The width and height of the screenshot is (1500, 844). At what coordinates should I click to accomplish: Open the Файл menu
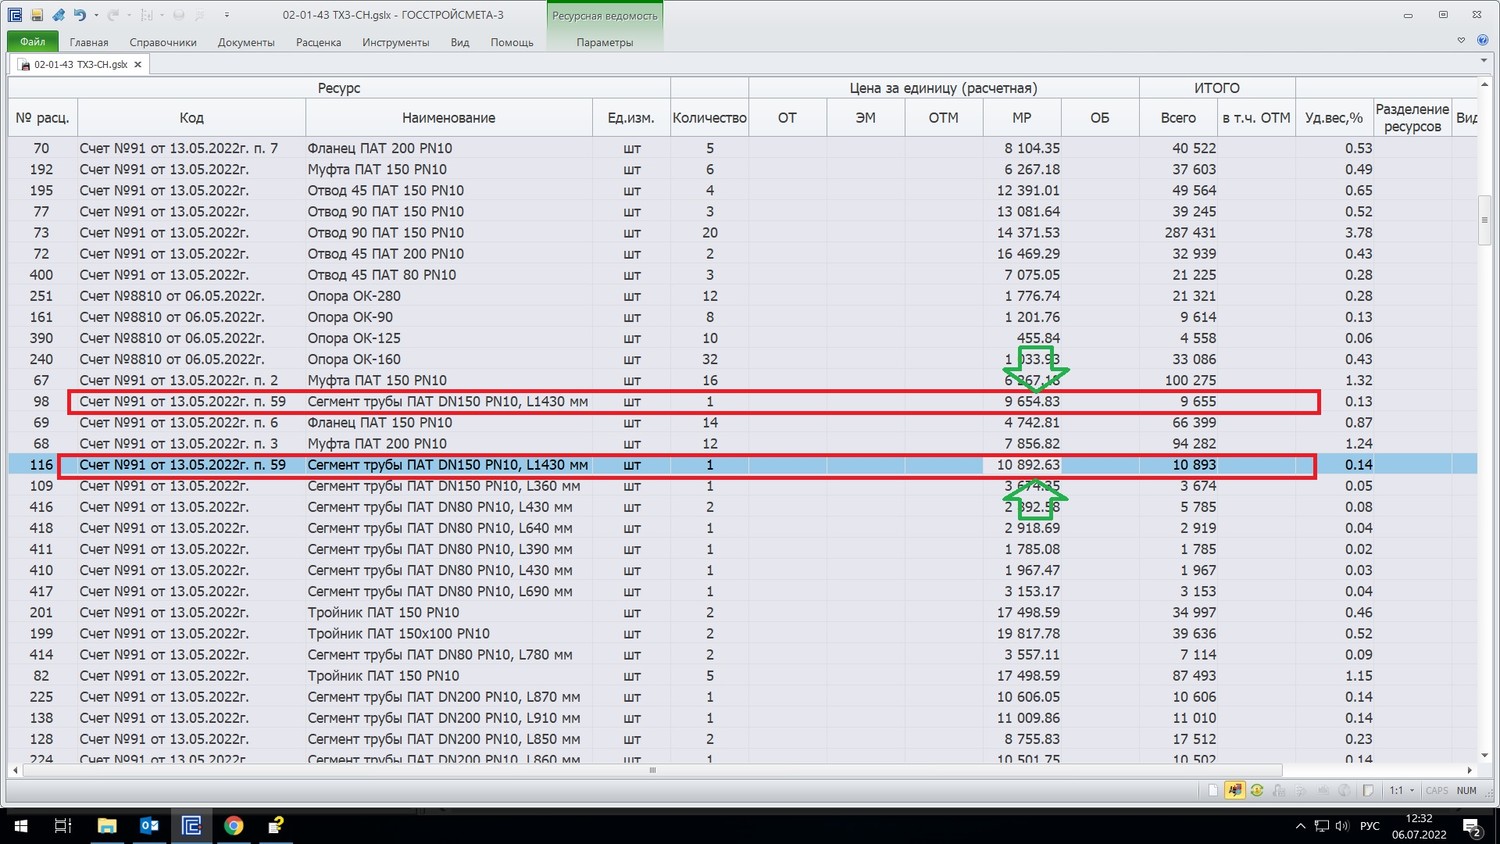32,42
